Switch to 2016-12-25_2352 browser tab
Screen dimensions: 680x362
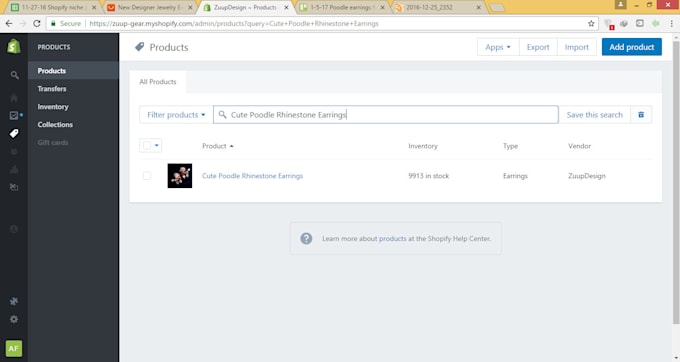click(438, 7)
